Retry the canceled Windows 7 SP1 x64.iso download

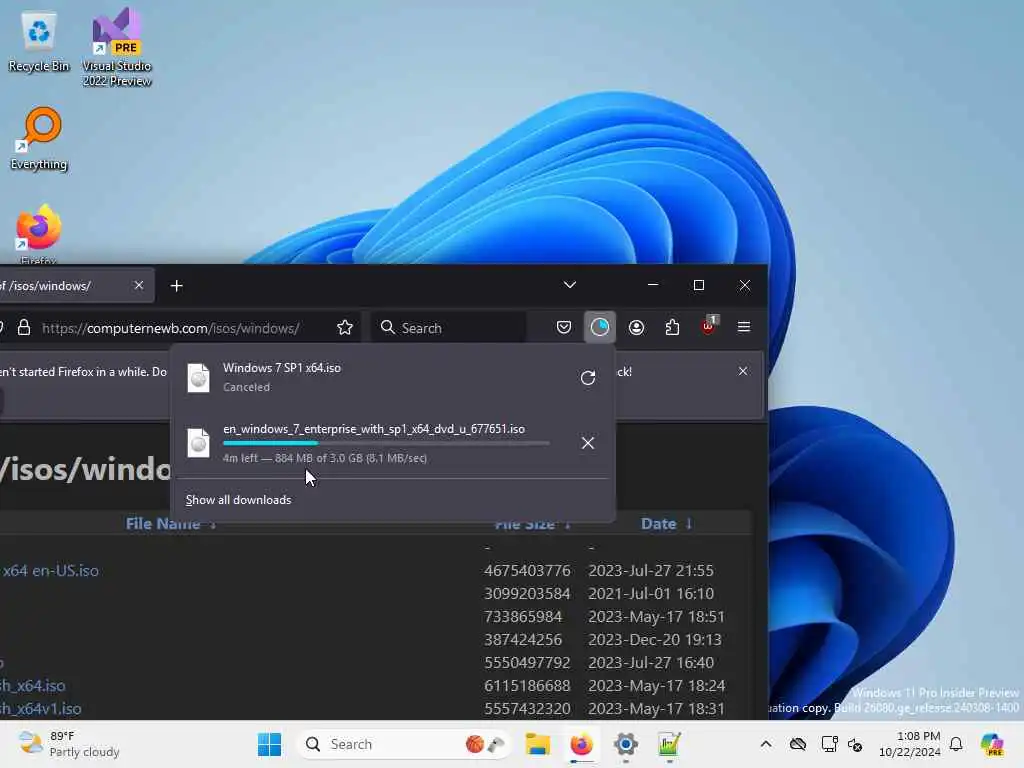click(x=588, y=377)
